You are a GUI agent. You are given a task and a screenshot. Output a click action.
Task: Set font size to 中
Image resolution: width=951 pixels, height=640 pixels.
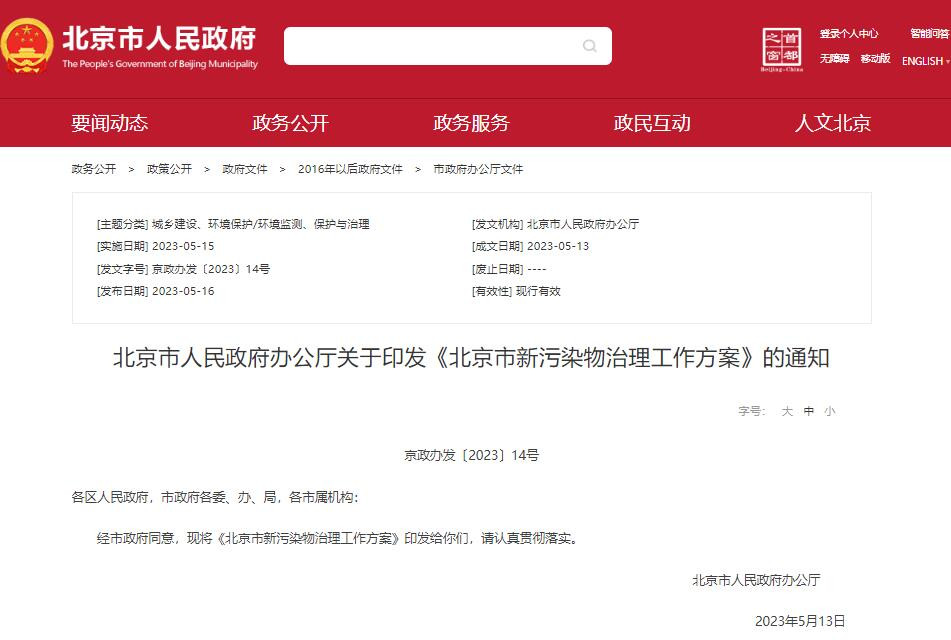(x=808, y=411)
